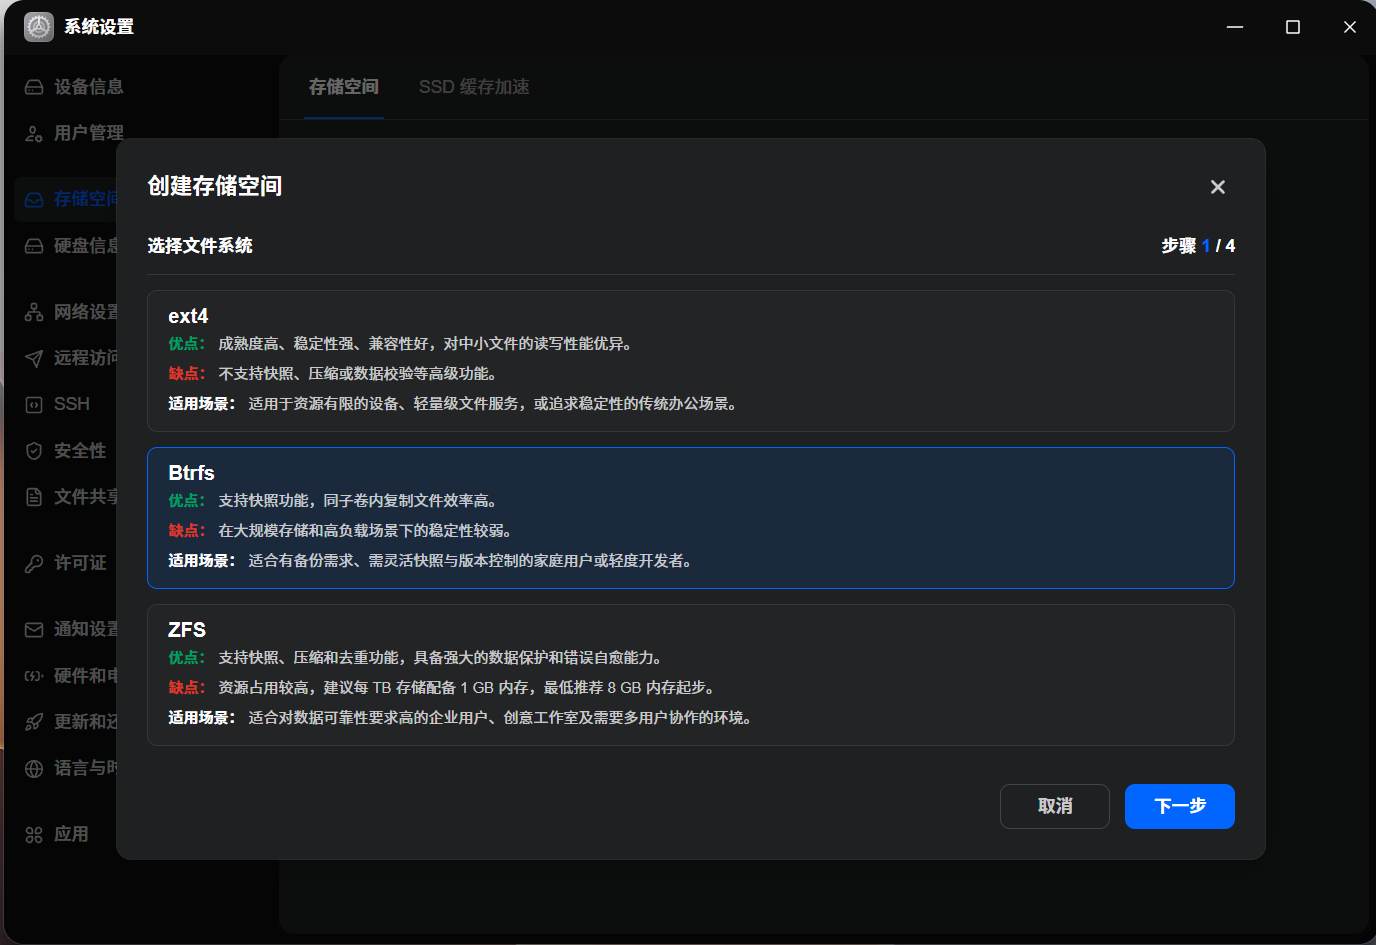Click the 硬件和电源 icon in sidebar

click(34, 676)
